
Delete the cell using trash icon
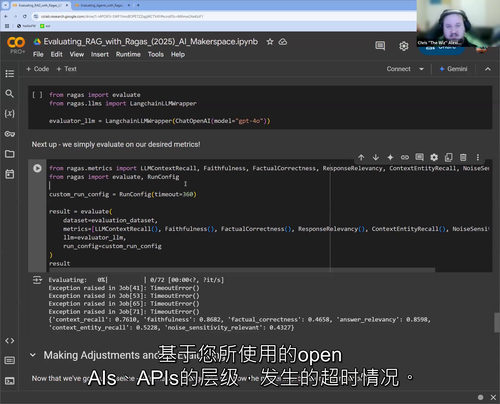(x=463, y=157)
